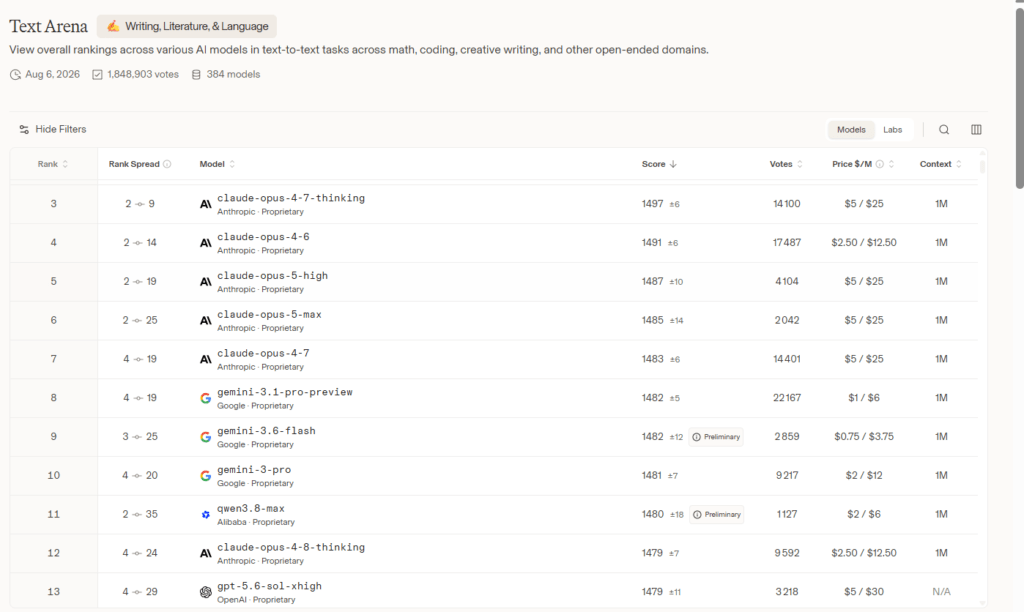The width and height of the screenshot is (1024, 612).
Task: Click the Rank Spread info icon
Action: (x=167, y=164)
